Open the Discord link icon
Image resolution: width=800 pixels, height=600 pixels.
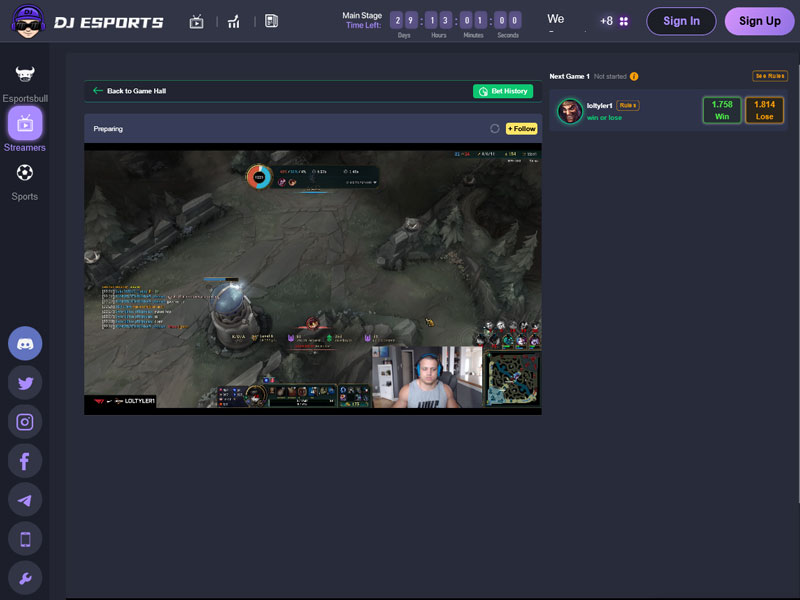25,343
